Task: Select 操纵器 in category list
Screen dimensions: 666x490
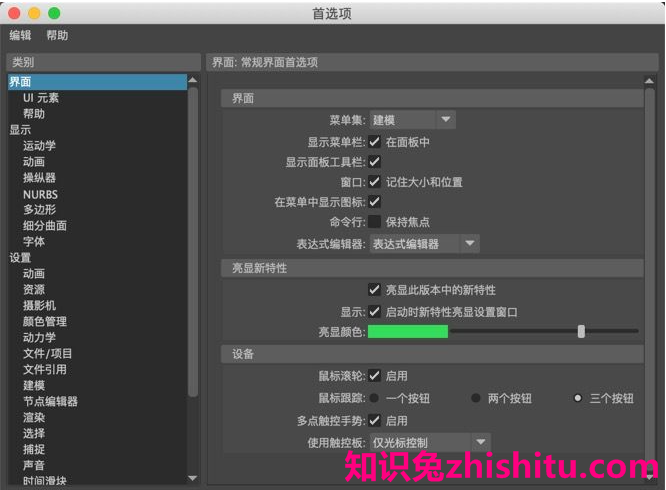Action: click(39, 178)
